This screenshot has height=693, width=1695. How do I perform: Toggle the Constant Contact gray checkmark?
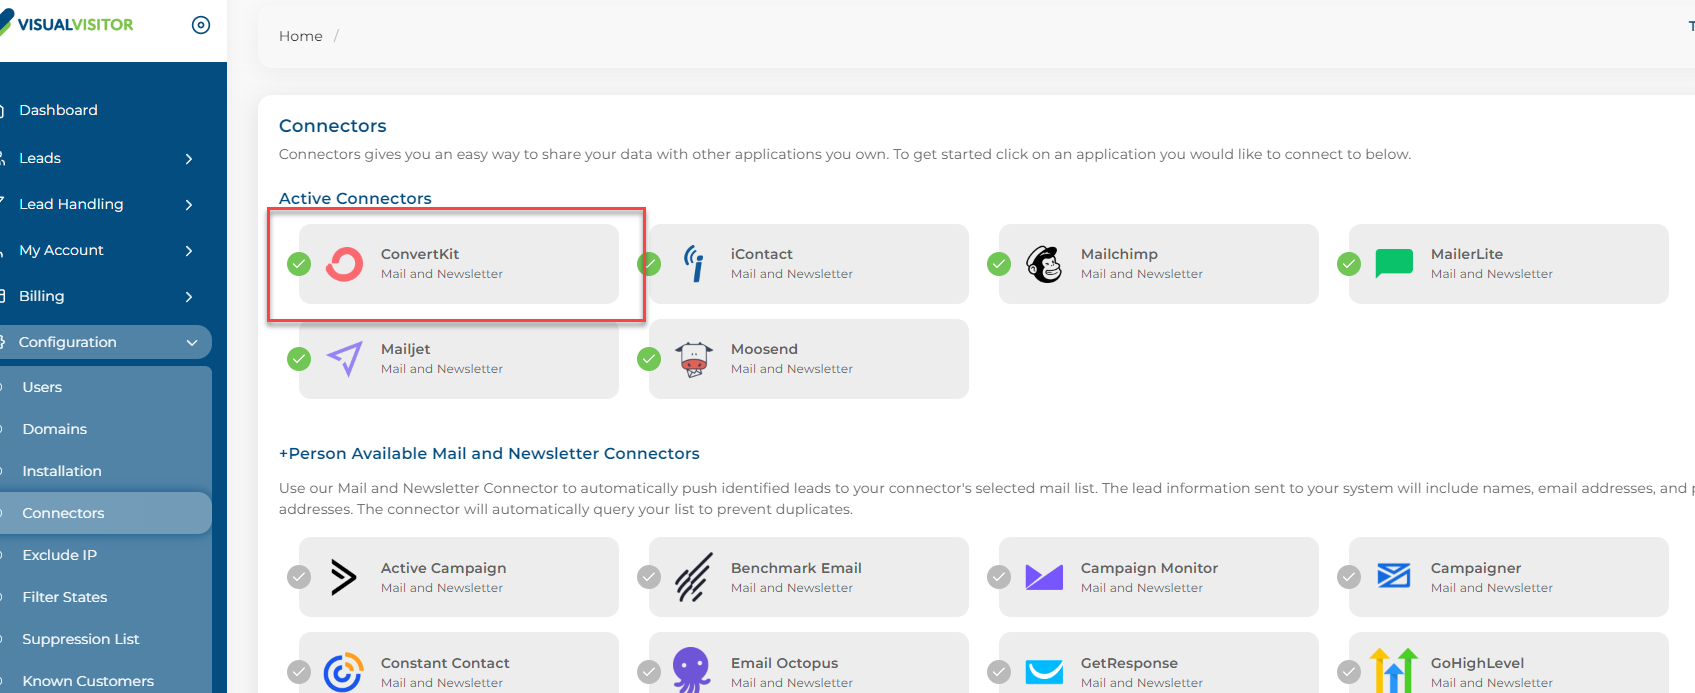299,672
